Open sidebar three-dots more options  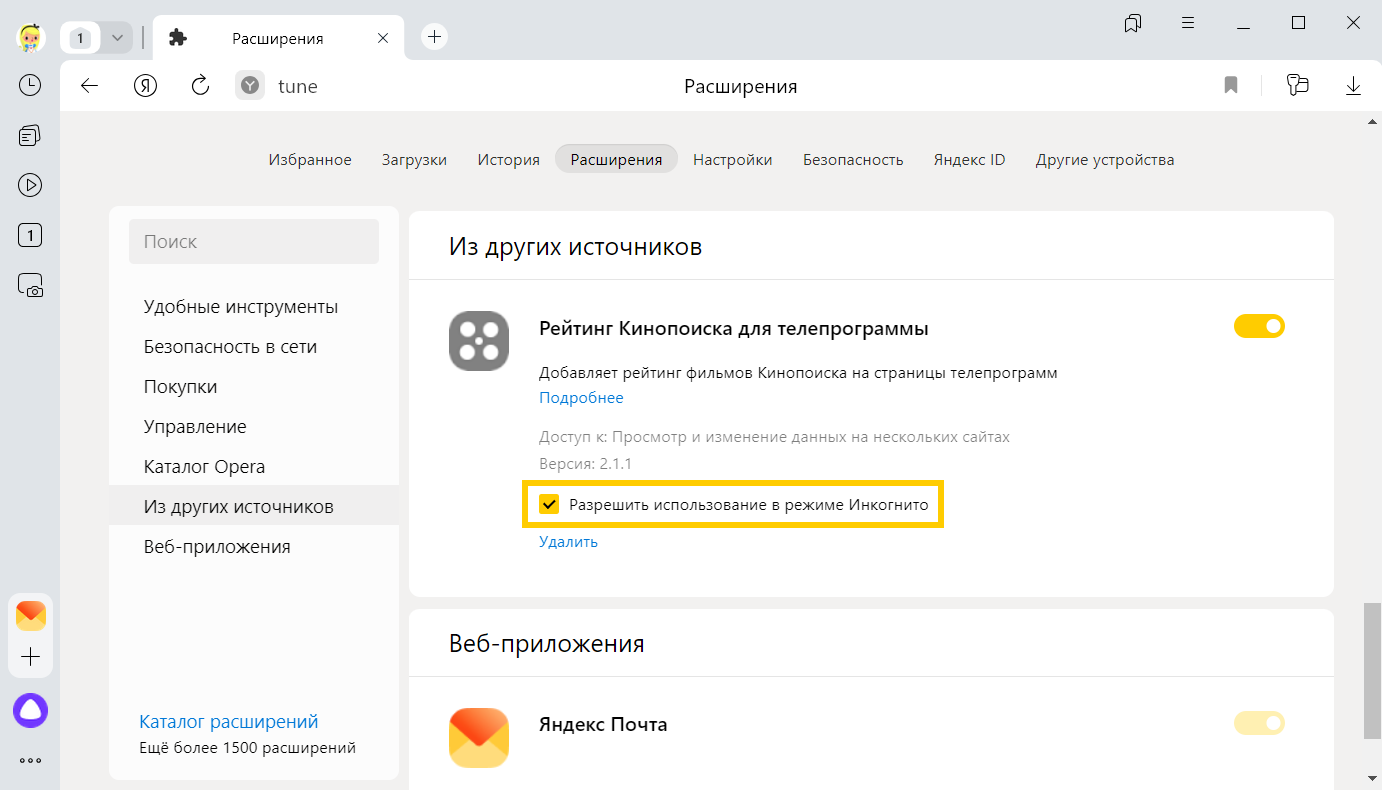click(x=31, y=760)
